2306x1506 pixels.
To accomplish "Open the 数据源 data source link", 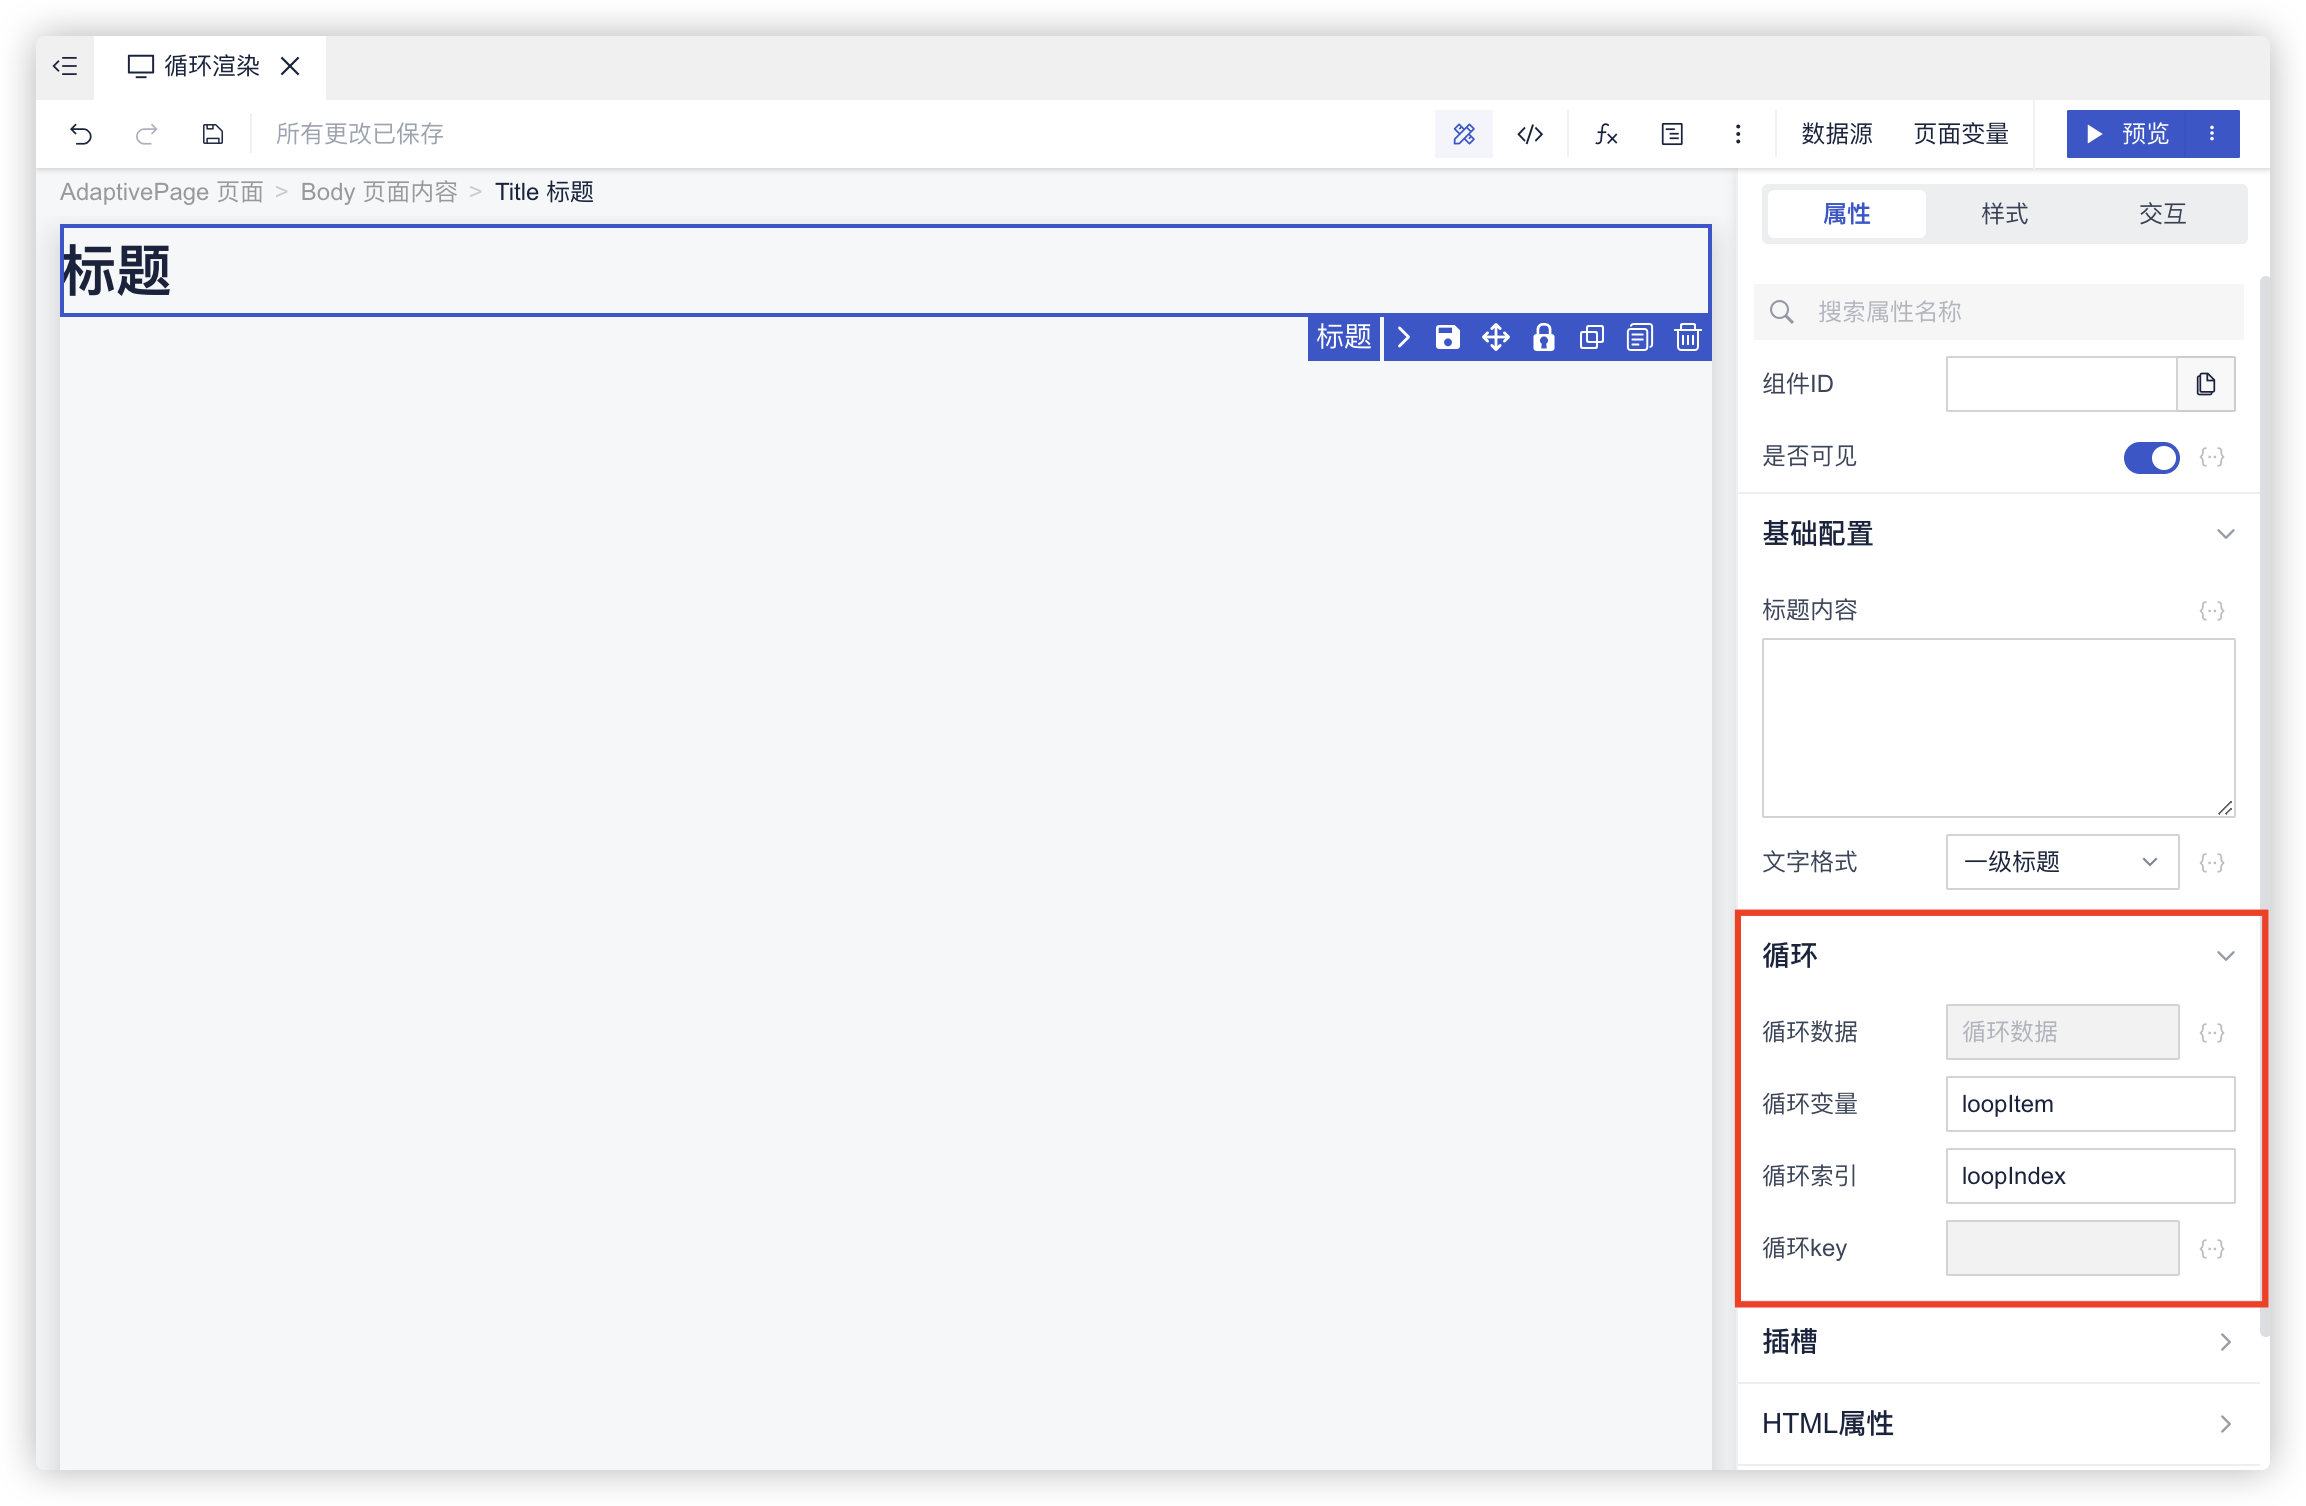I will pyautogui.click(x=1836, y=134).
